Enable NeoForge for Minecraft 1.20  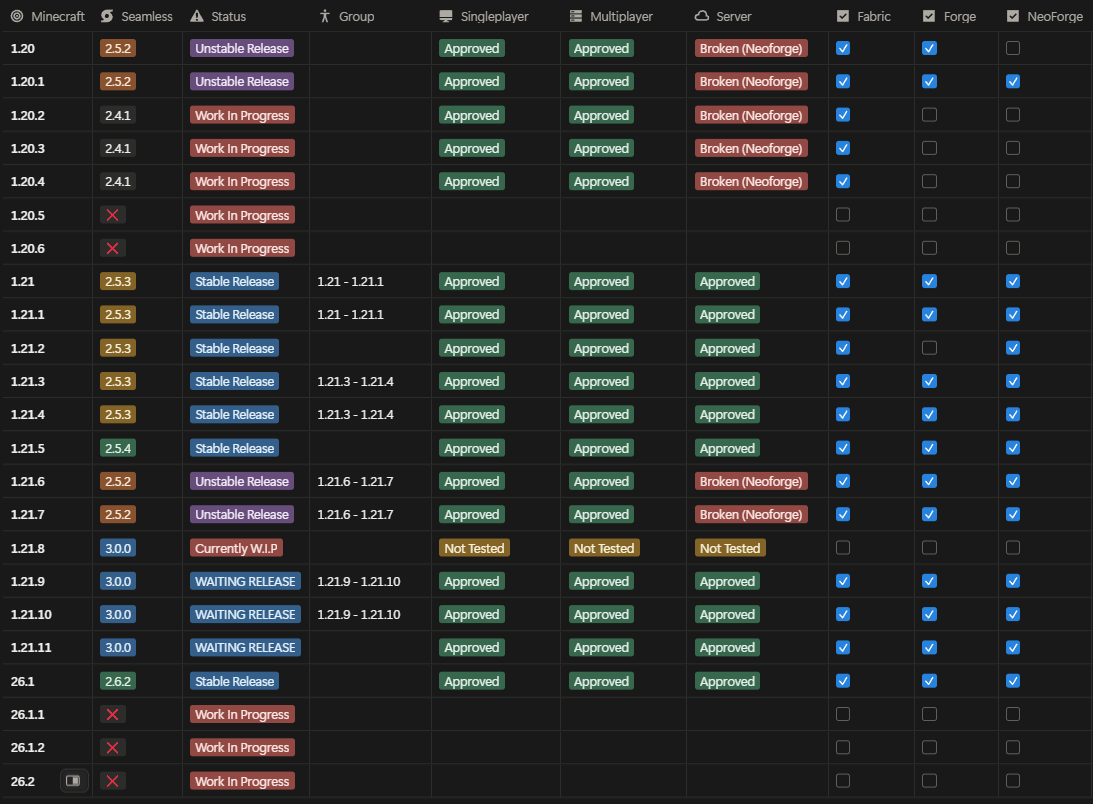pos(1013,48)
